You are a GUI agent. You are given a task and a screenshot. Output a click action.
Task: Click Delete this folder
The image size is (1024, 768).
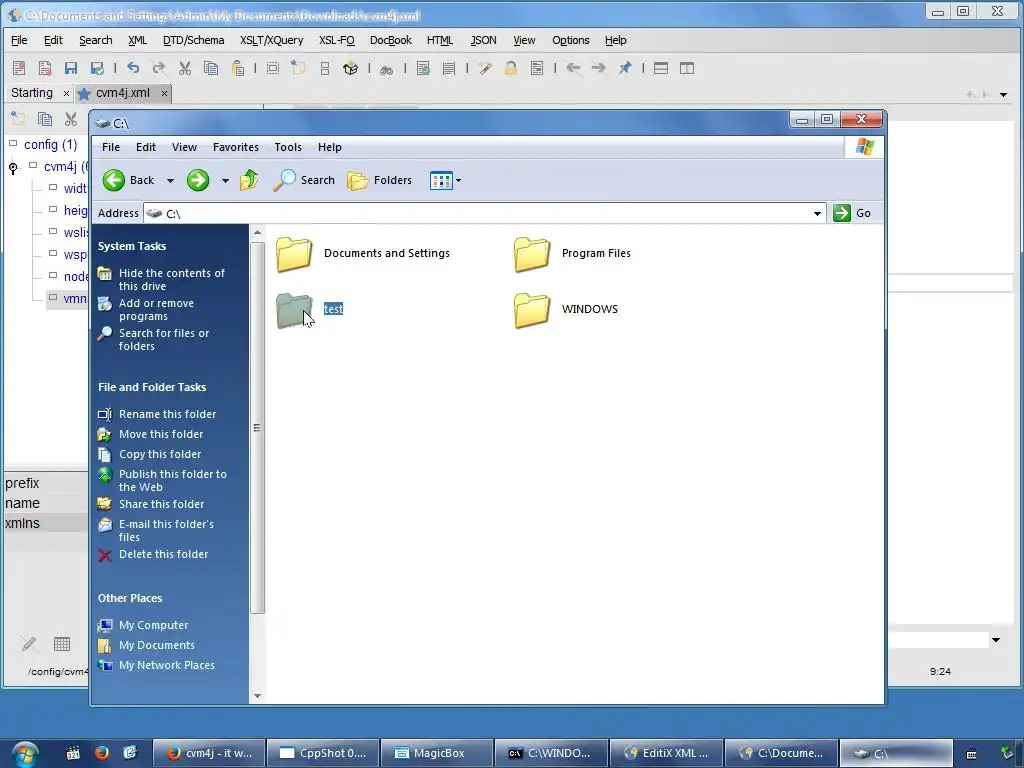(x=163, y=554)
